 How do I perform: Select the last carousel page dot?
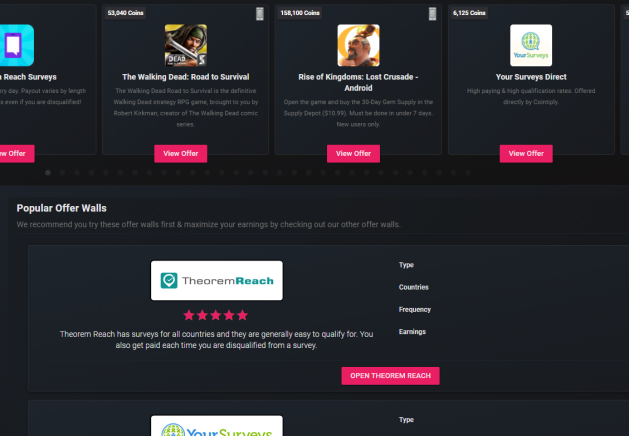(468, 172)
